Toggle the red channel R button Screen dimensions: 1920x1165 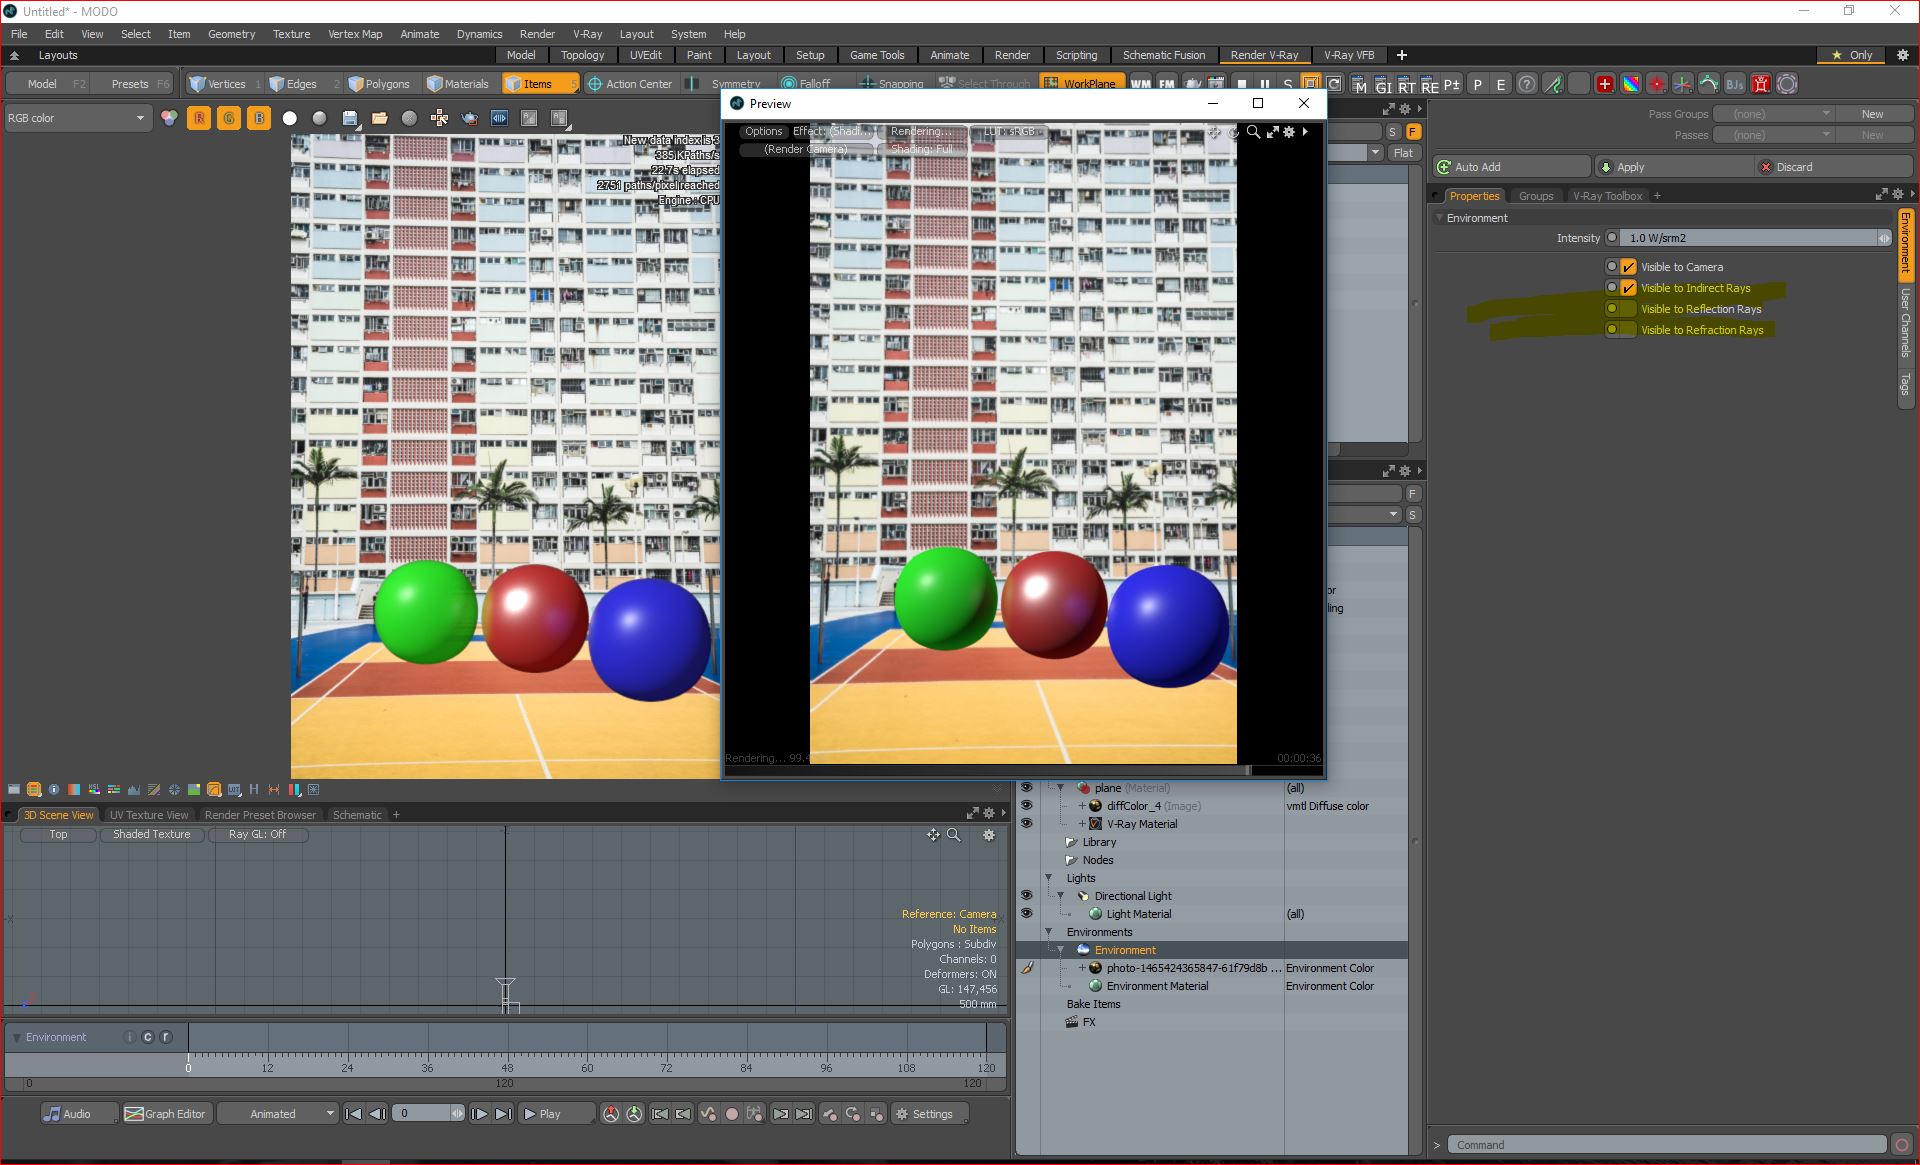pos(199,118)
